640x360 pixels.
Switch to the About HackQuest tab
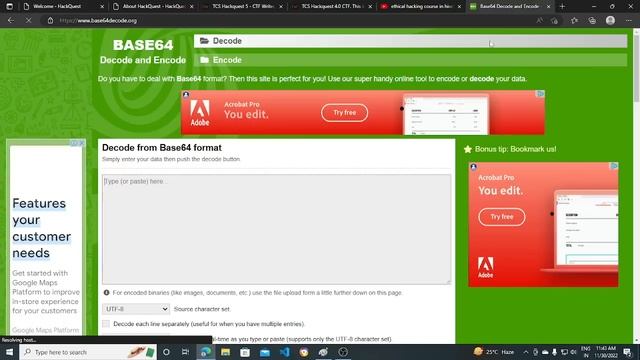[153, 7]
